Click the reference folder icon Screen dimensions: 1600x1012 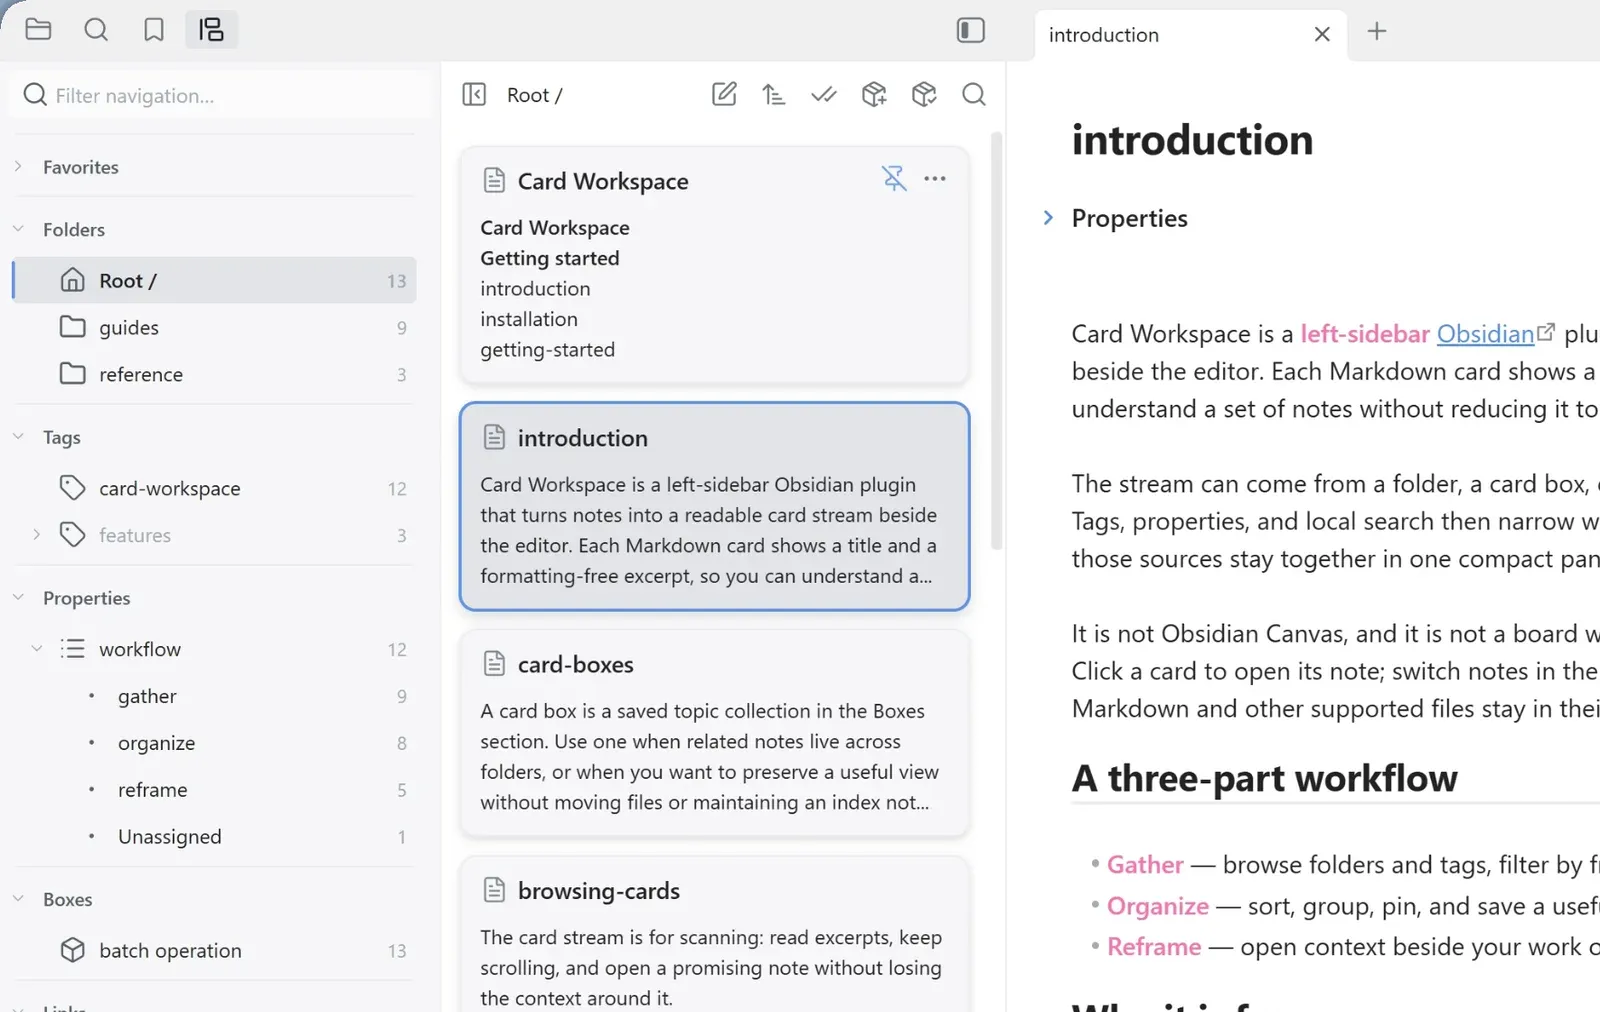[72, 374]
